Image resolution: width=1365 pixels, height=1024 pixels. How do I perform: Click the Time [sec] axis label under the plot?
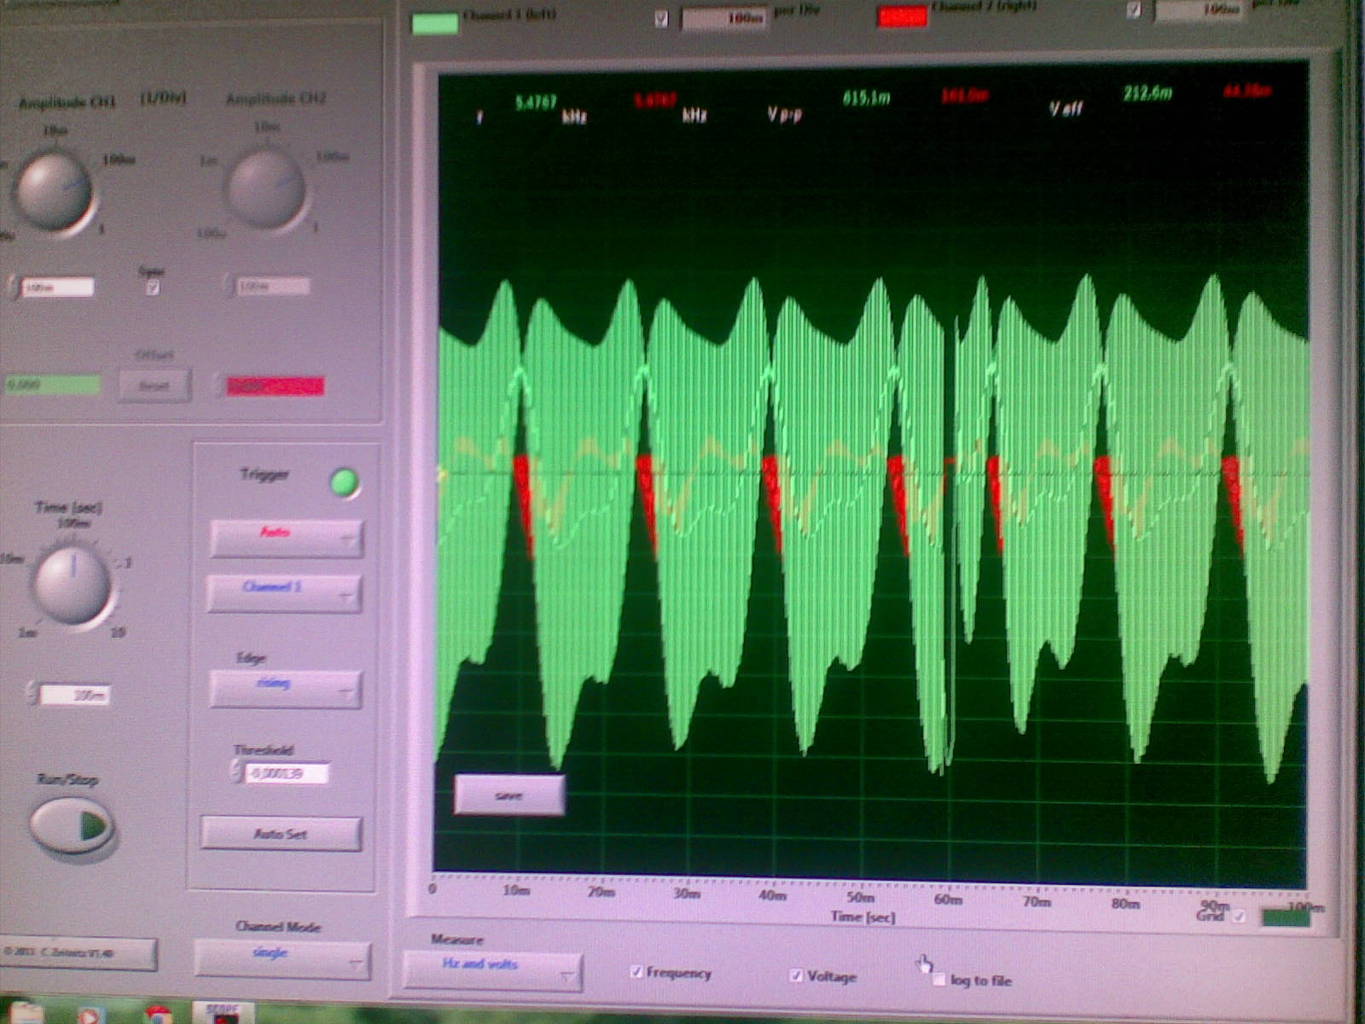point(863,916)
